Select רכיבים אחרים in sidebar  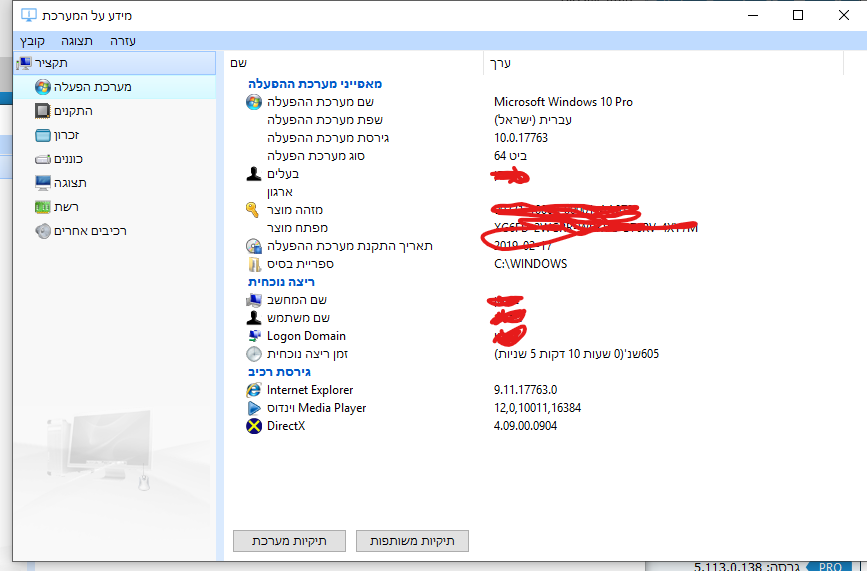90,231
